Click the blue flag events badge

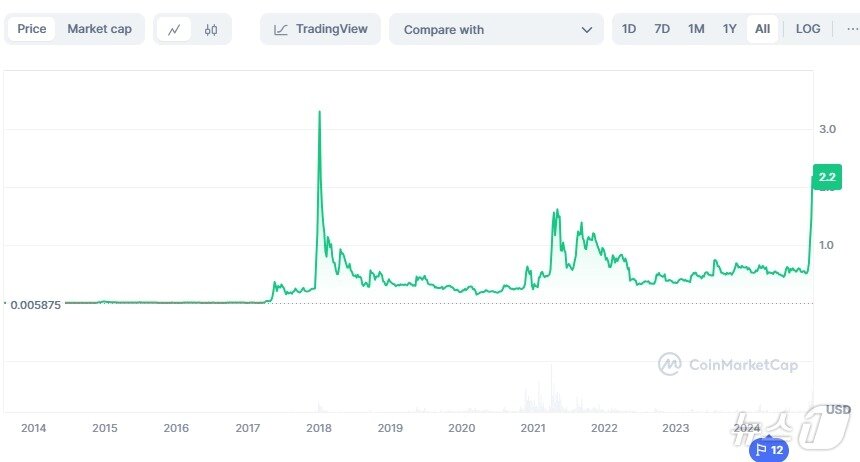768,450
